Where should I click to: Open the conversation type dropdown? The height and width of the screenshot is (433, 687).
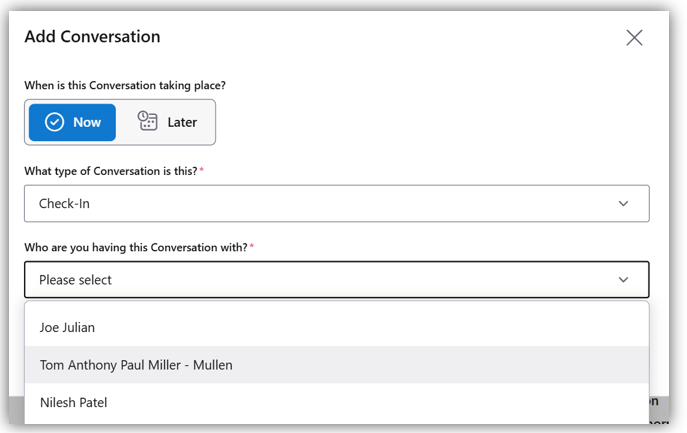[x=336, y=204]
